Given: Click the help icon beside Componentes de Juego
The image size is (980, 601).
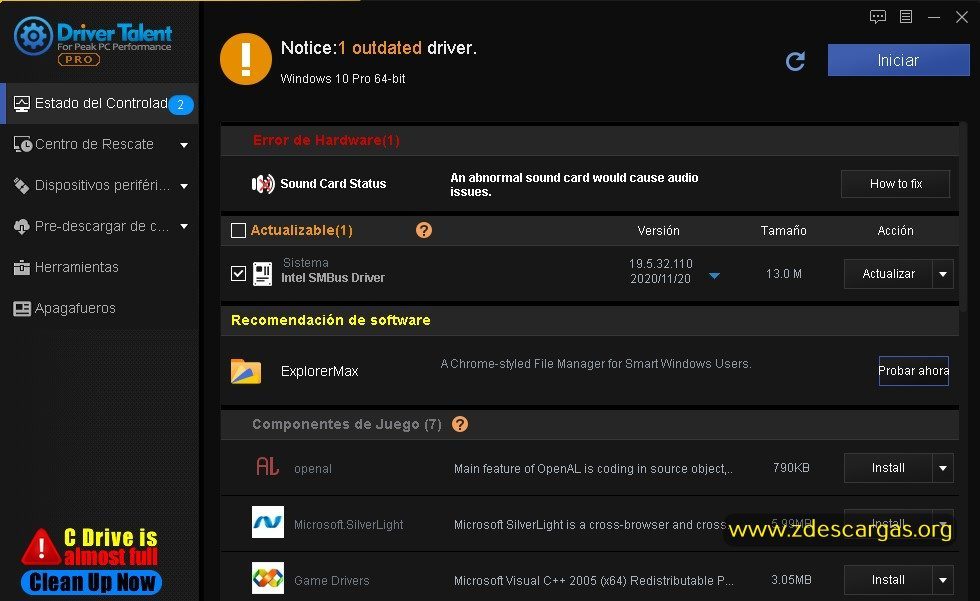Looking at the screenshot, I should click(460, 424).
